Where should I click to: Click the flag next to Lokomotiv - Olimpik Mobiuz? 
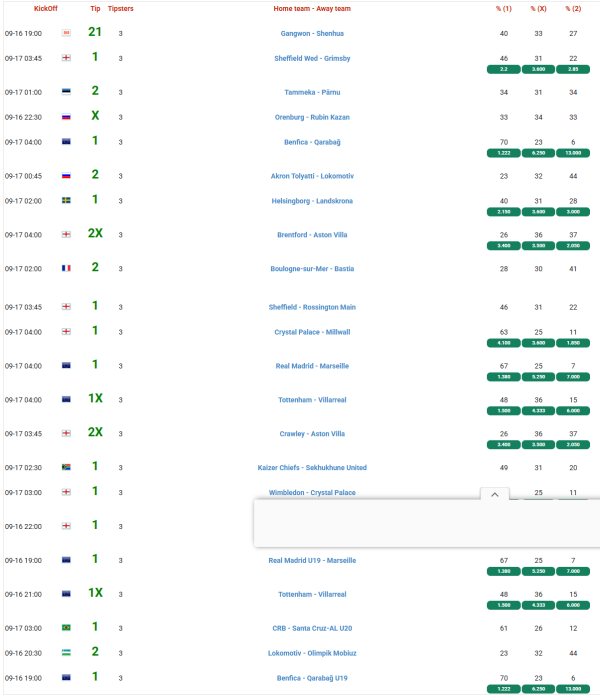tap(67, 653)
